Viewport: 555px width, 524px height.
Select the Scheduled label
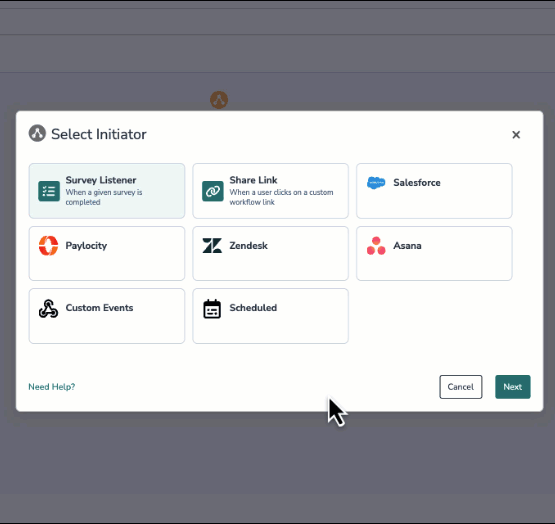[253, 308]
